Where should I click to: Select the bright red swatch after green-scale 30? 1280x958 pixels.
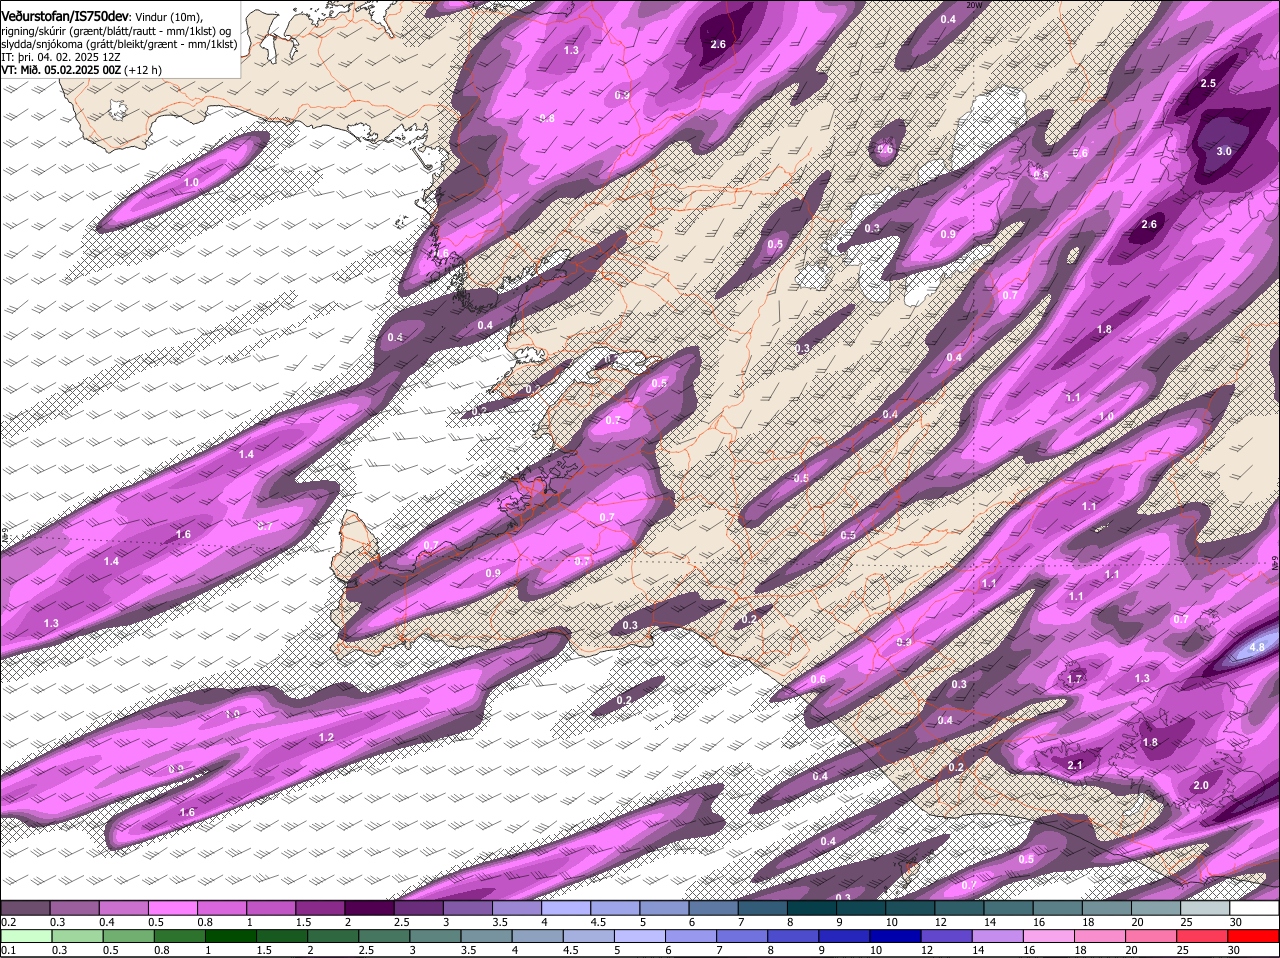coord(1254,936)
